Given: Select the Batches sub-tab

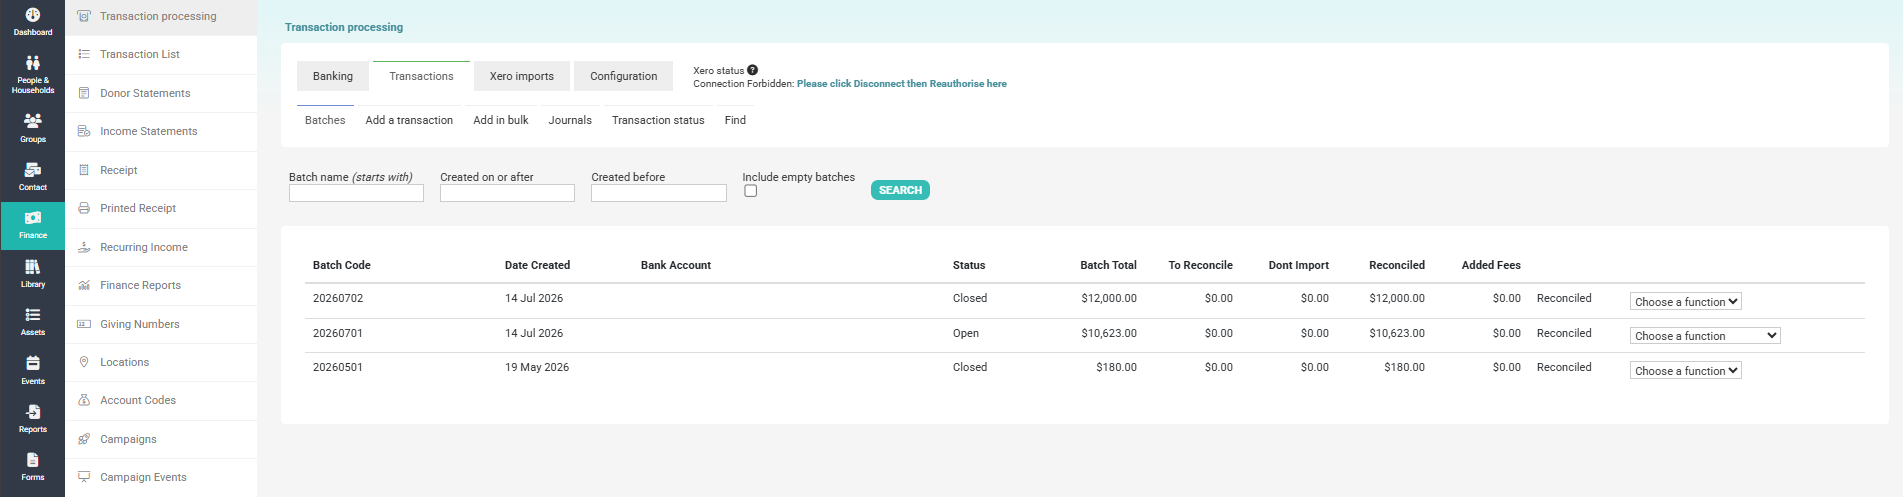Looking at the screenshot, I should 325,120.
